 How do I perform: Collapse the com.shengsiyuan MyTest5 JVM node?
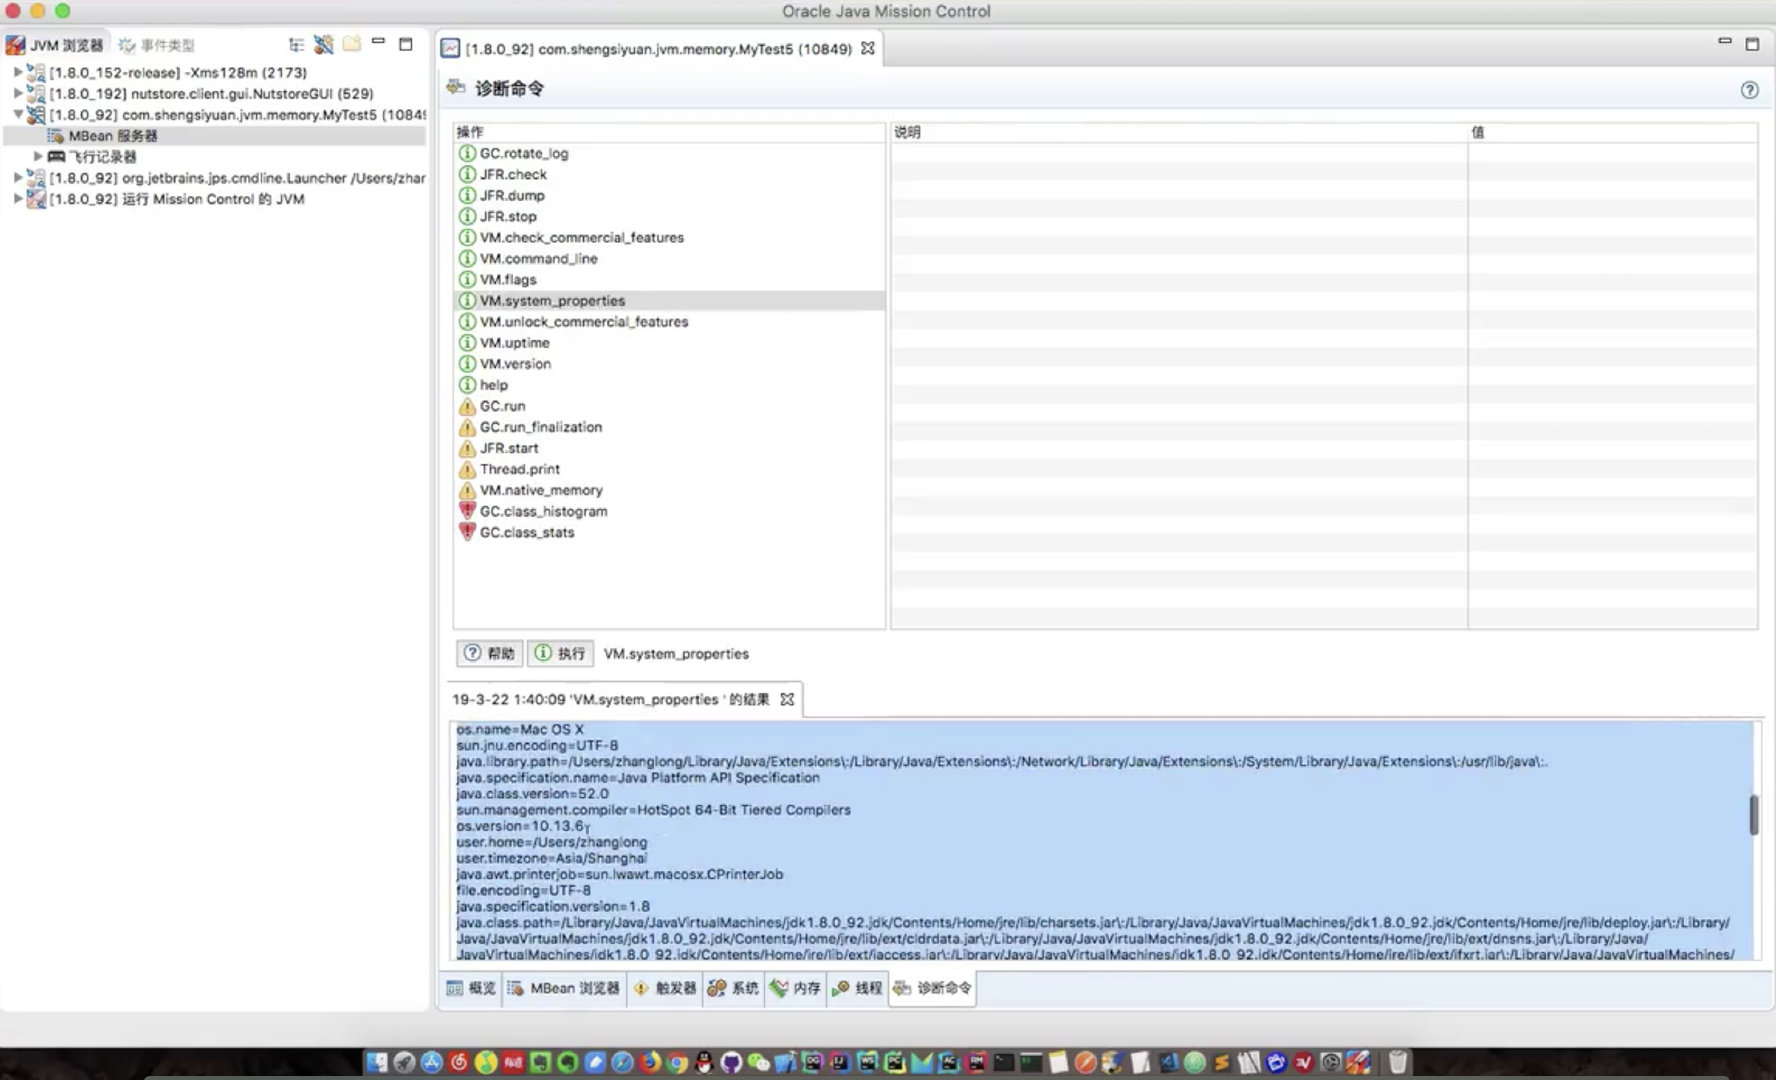coord(17,114)
